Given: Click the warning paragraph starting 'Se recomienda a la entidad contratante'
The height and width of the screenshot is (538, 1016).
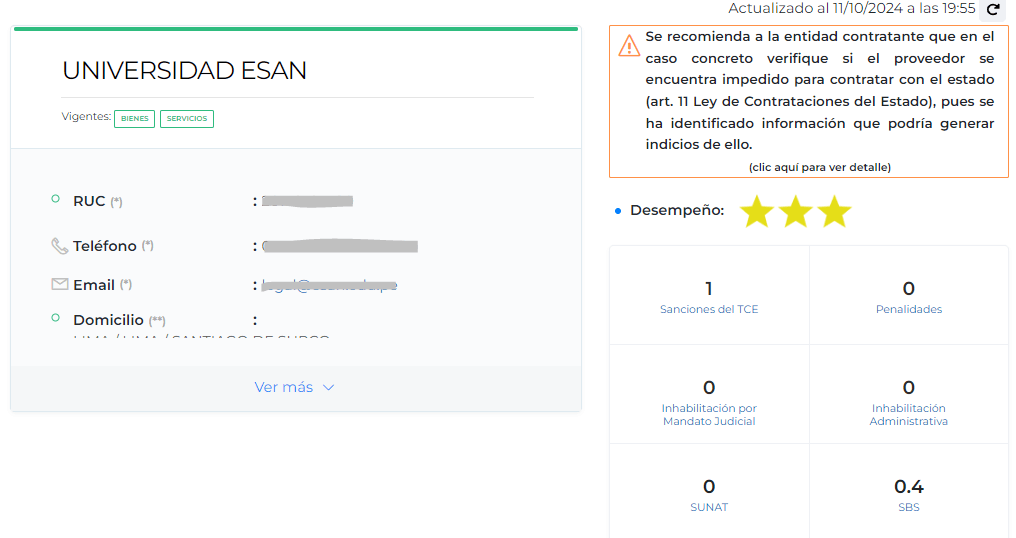Looking at the screenshot, I should 820,91.
